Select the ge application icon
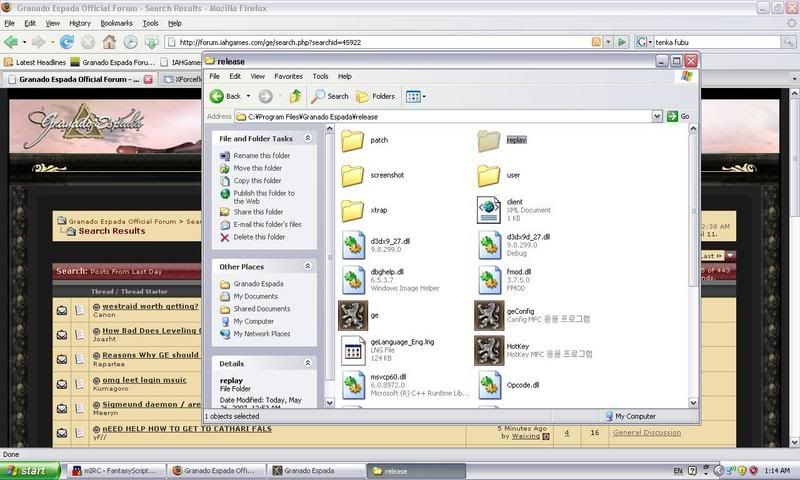This screenshot has width=800, height=480. [353, 315]
